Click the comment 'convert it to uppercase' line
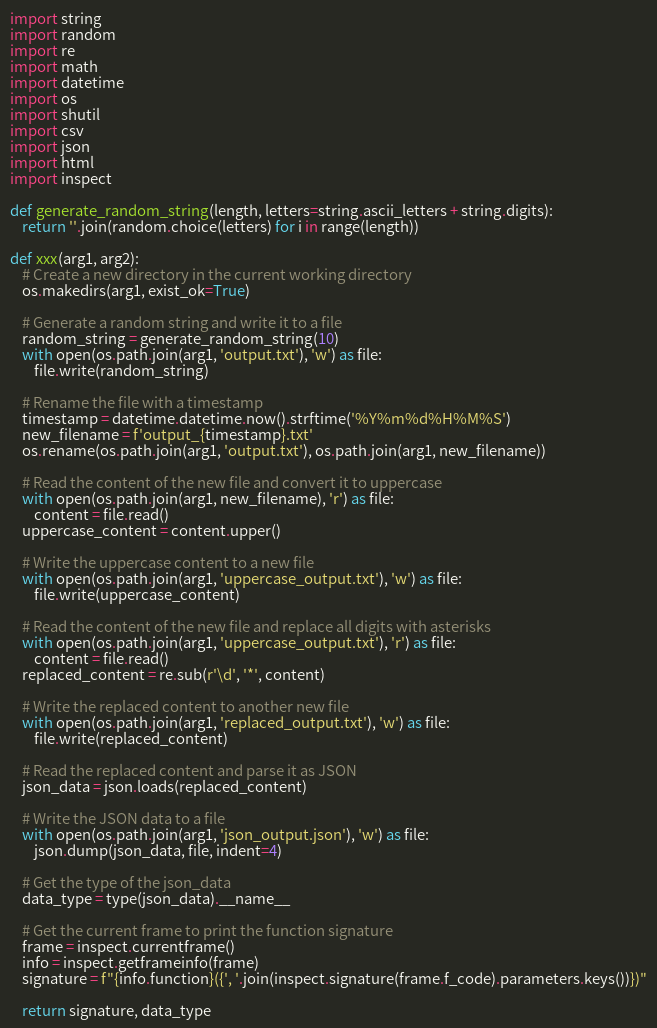Screen dimensions: 657x1028 point(231,483)
